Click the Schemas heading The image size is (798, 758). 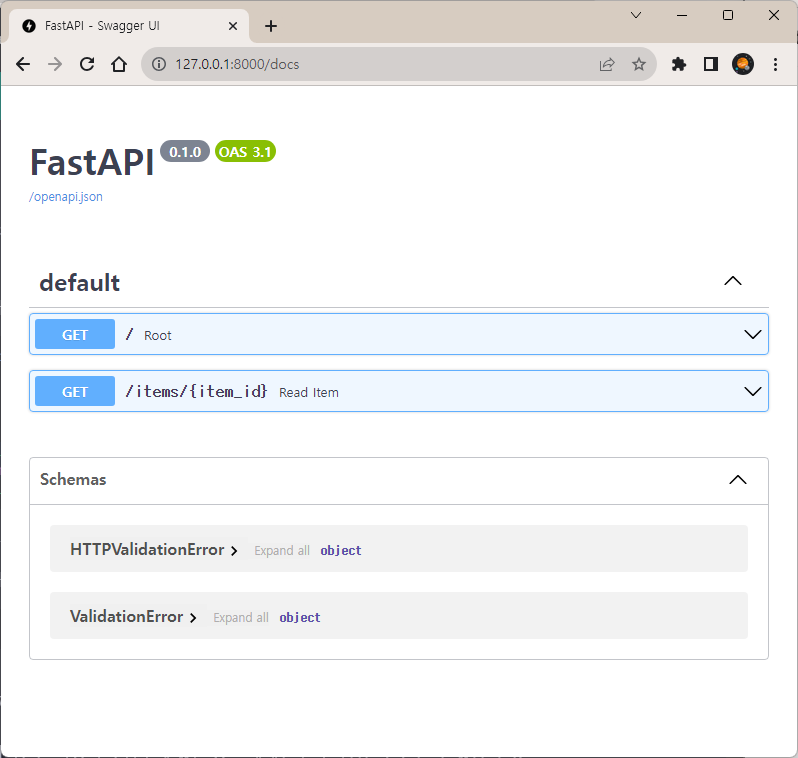click(x=73, y=480)
